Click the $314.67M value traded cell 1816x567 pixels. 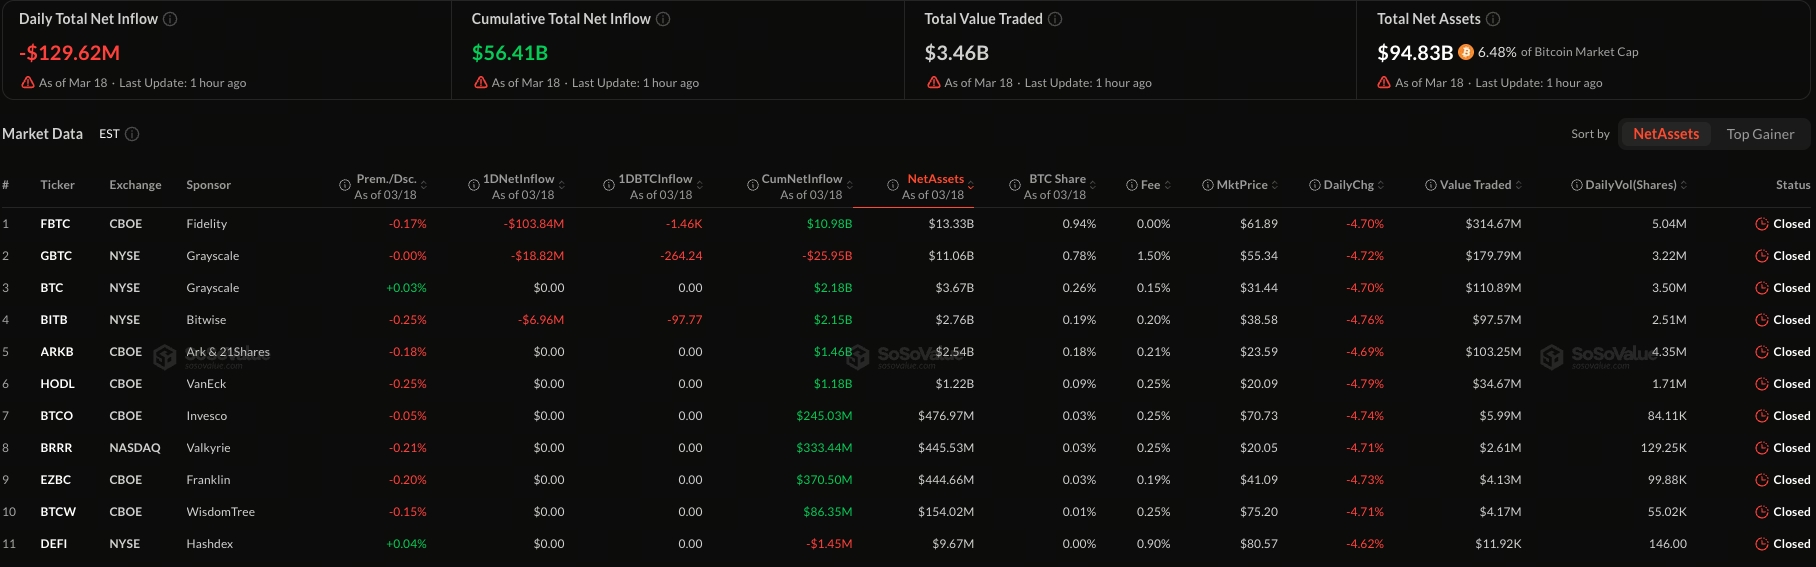pos(1493,224)
